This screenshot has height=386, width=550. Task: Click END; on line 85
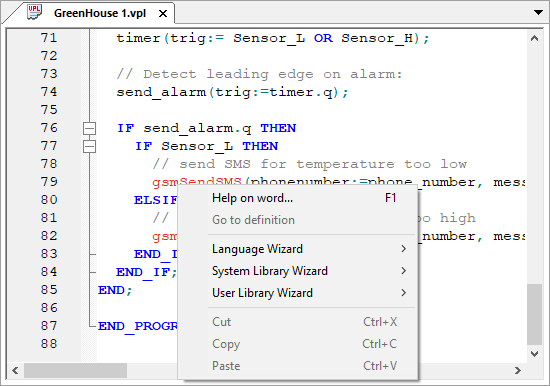[115, 290]
